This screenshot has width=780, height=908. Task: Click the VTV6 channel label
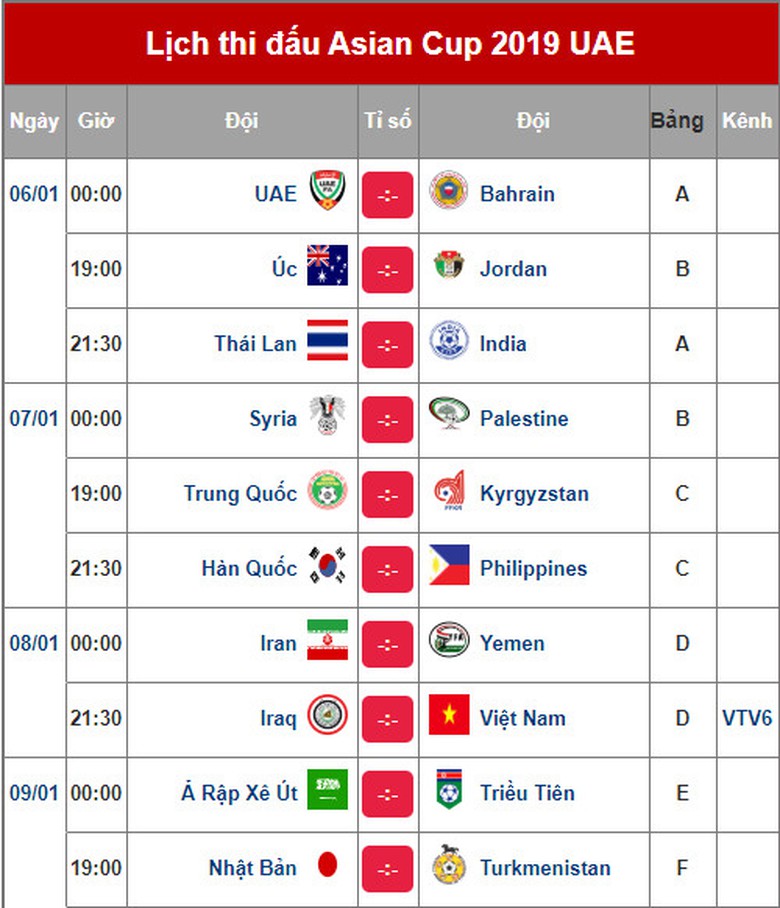point(747,718)
